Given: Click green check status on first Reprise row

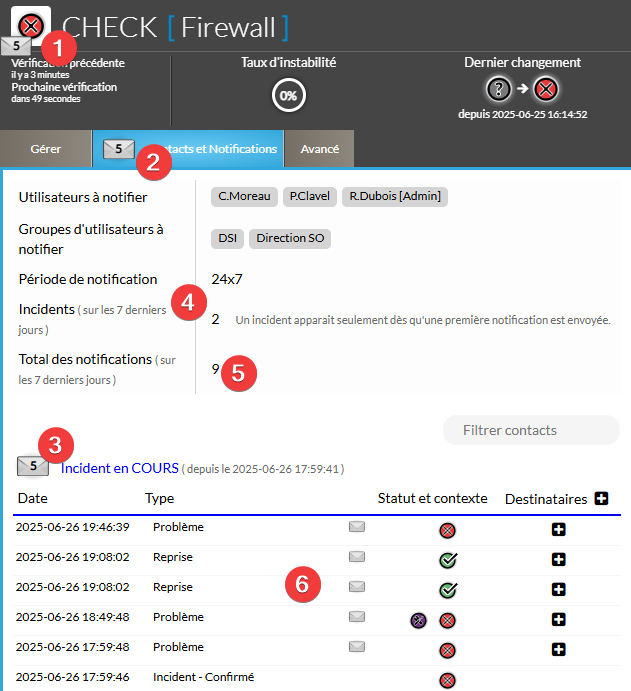Looking at the screenshot, I should 448,560.
